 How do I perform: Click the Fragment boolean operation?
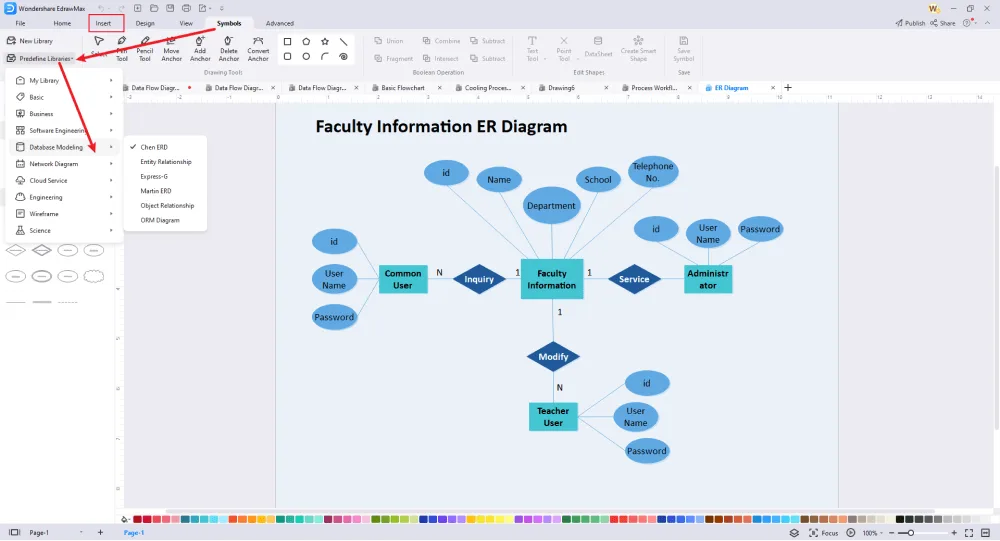point(393,59)
